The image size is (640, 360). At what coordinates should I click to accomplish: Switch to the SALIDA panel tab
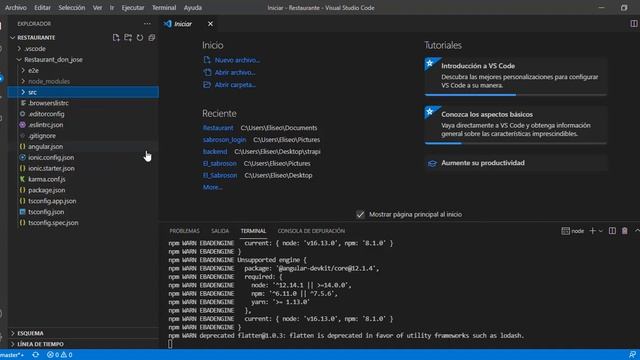click(220, 231)
